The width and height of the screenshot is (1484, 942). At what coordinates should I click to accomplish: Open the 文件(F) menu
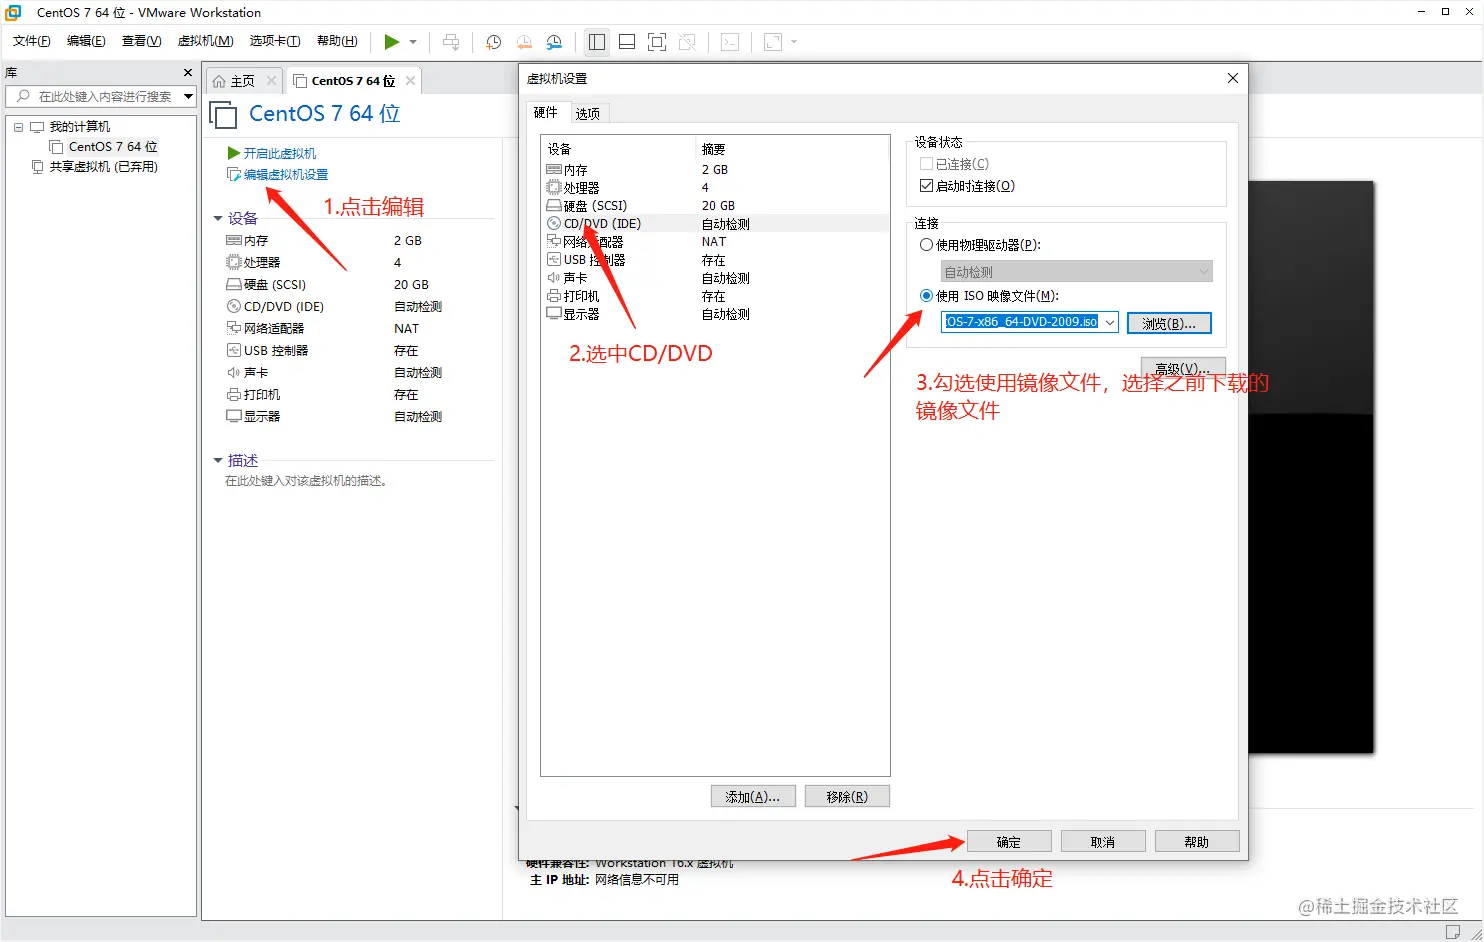31,41
